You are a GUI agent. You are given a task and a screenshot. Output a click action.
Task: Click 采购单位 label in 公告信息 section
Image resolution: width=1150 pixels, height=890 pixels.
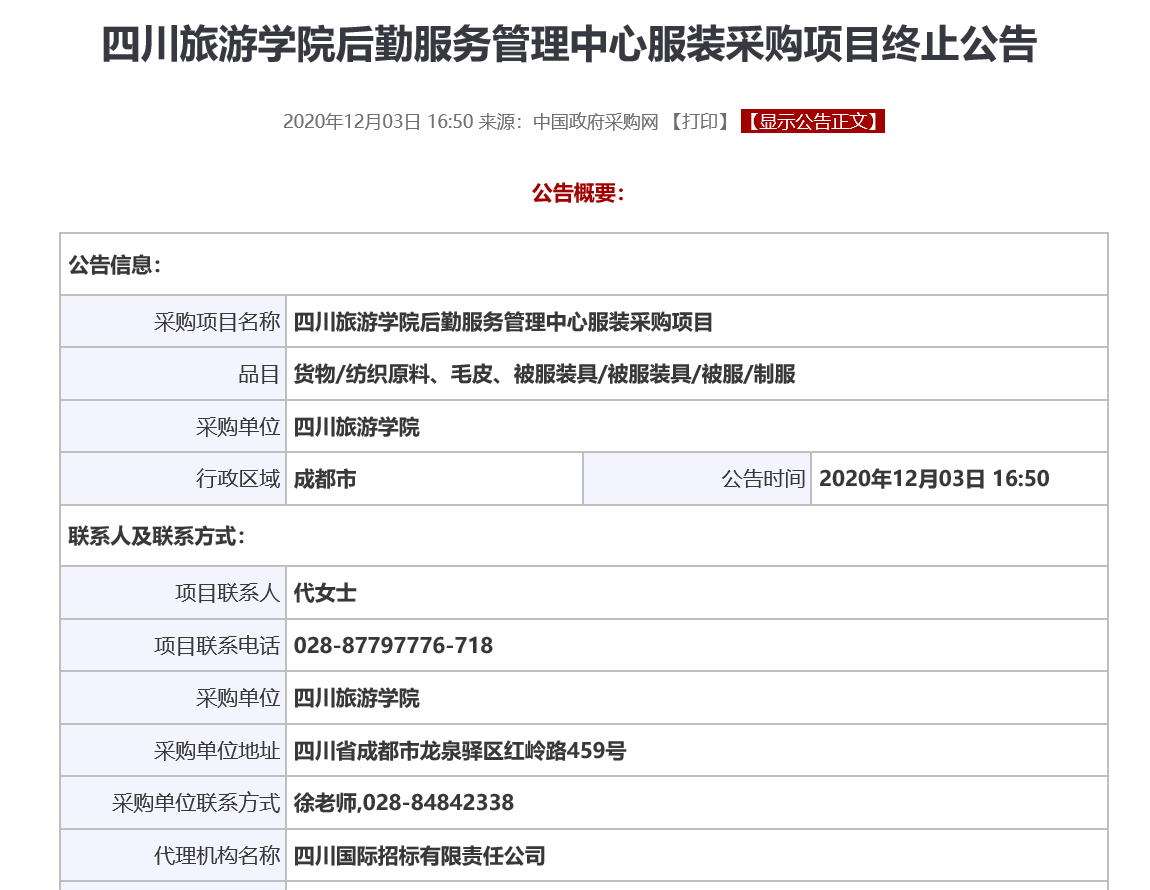(x=173, y=427)
